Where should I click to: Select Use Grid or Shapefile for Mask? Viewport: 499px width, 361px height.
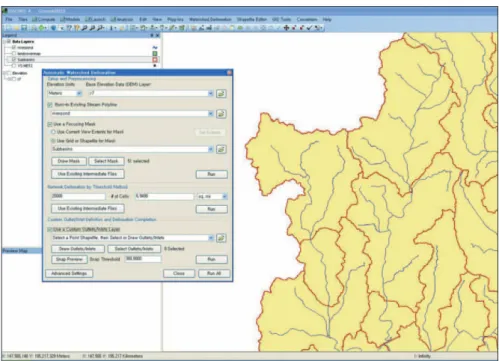click(x=53, y=141)
